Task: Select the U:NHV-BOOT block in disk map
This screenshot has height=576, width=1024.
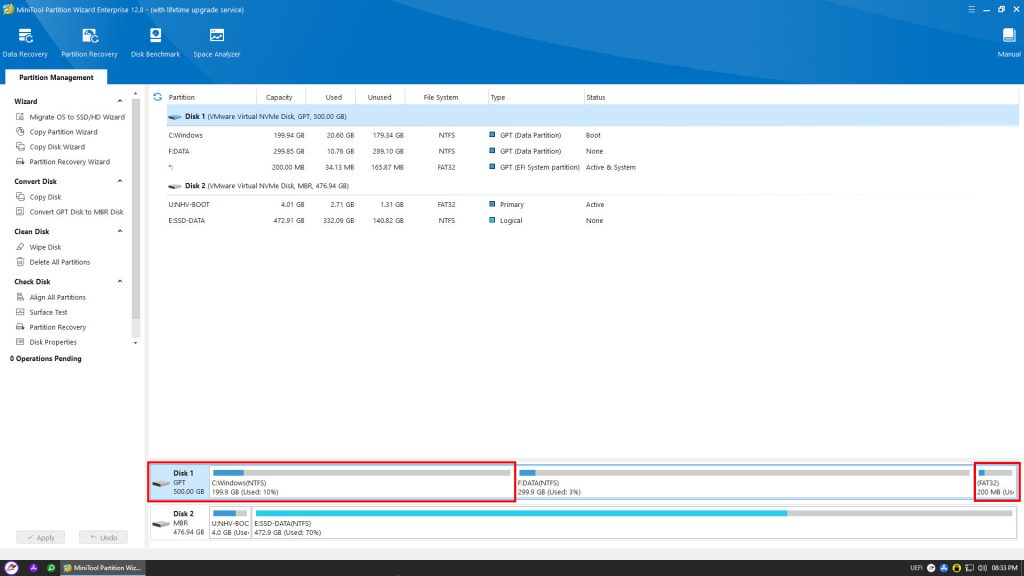Action: [x=230, y=522]
